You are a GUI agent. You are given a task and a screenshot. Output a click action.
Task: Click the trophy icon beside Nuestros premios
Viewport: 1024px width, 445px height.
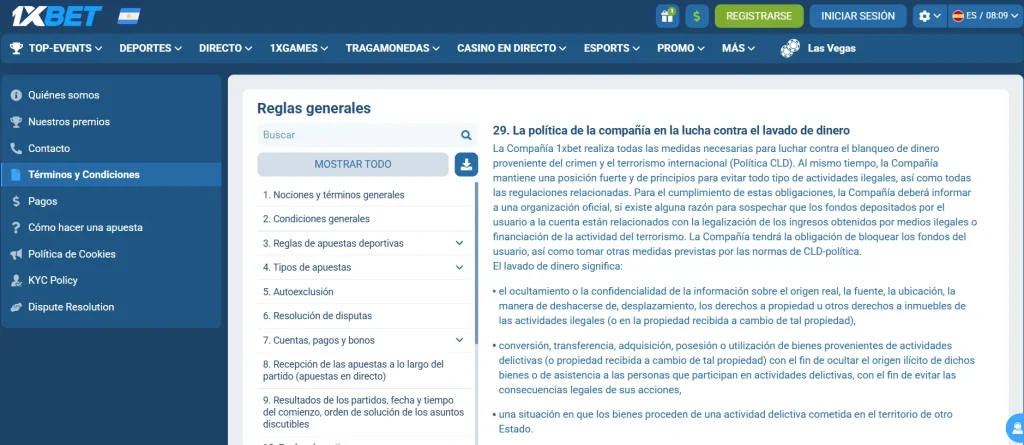tap(16, 122)
